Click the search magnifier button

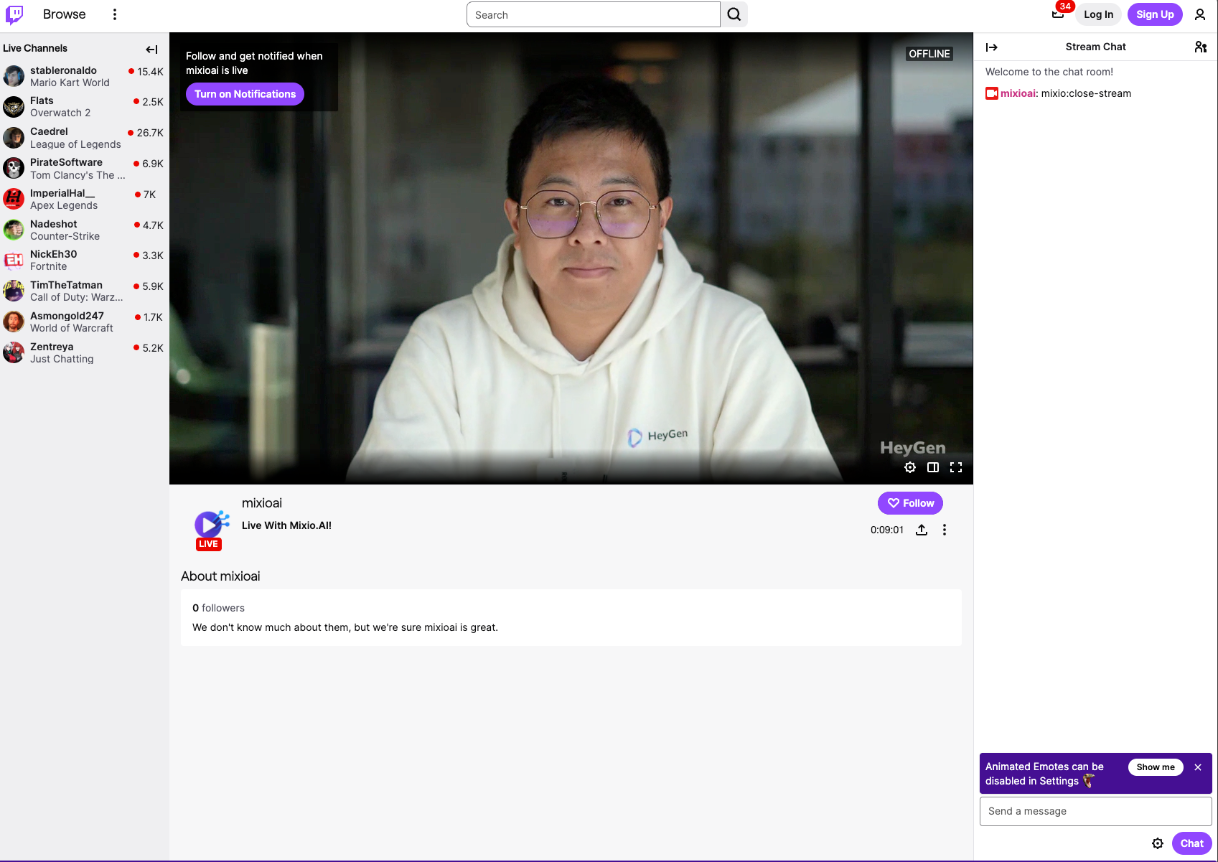point(734,15)
